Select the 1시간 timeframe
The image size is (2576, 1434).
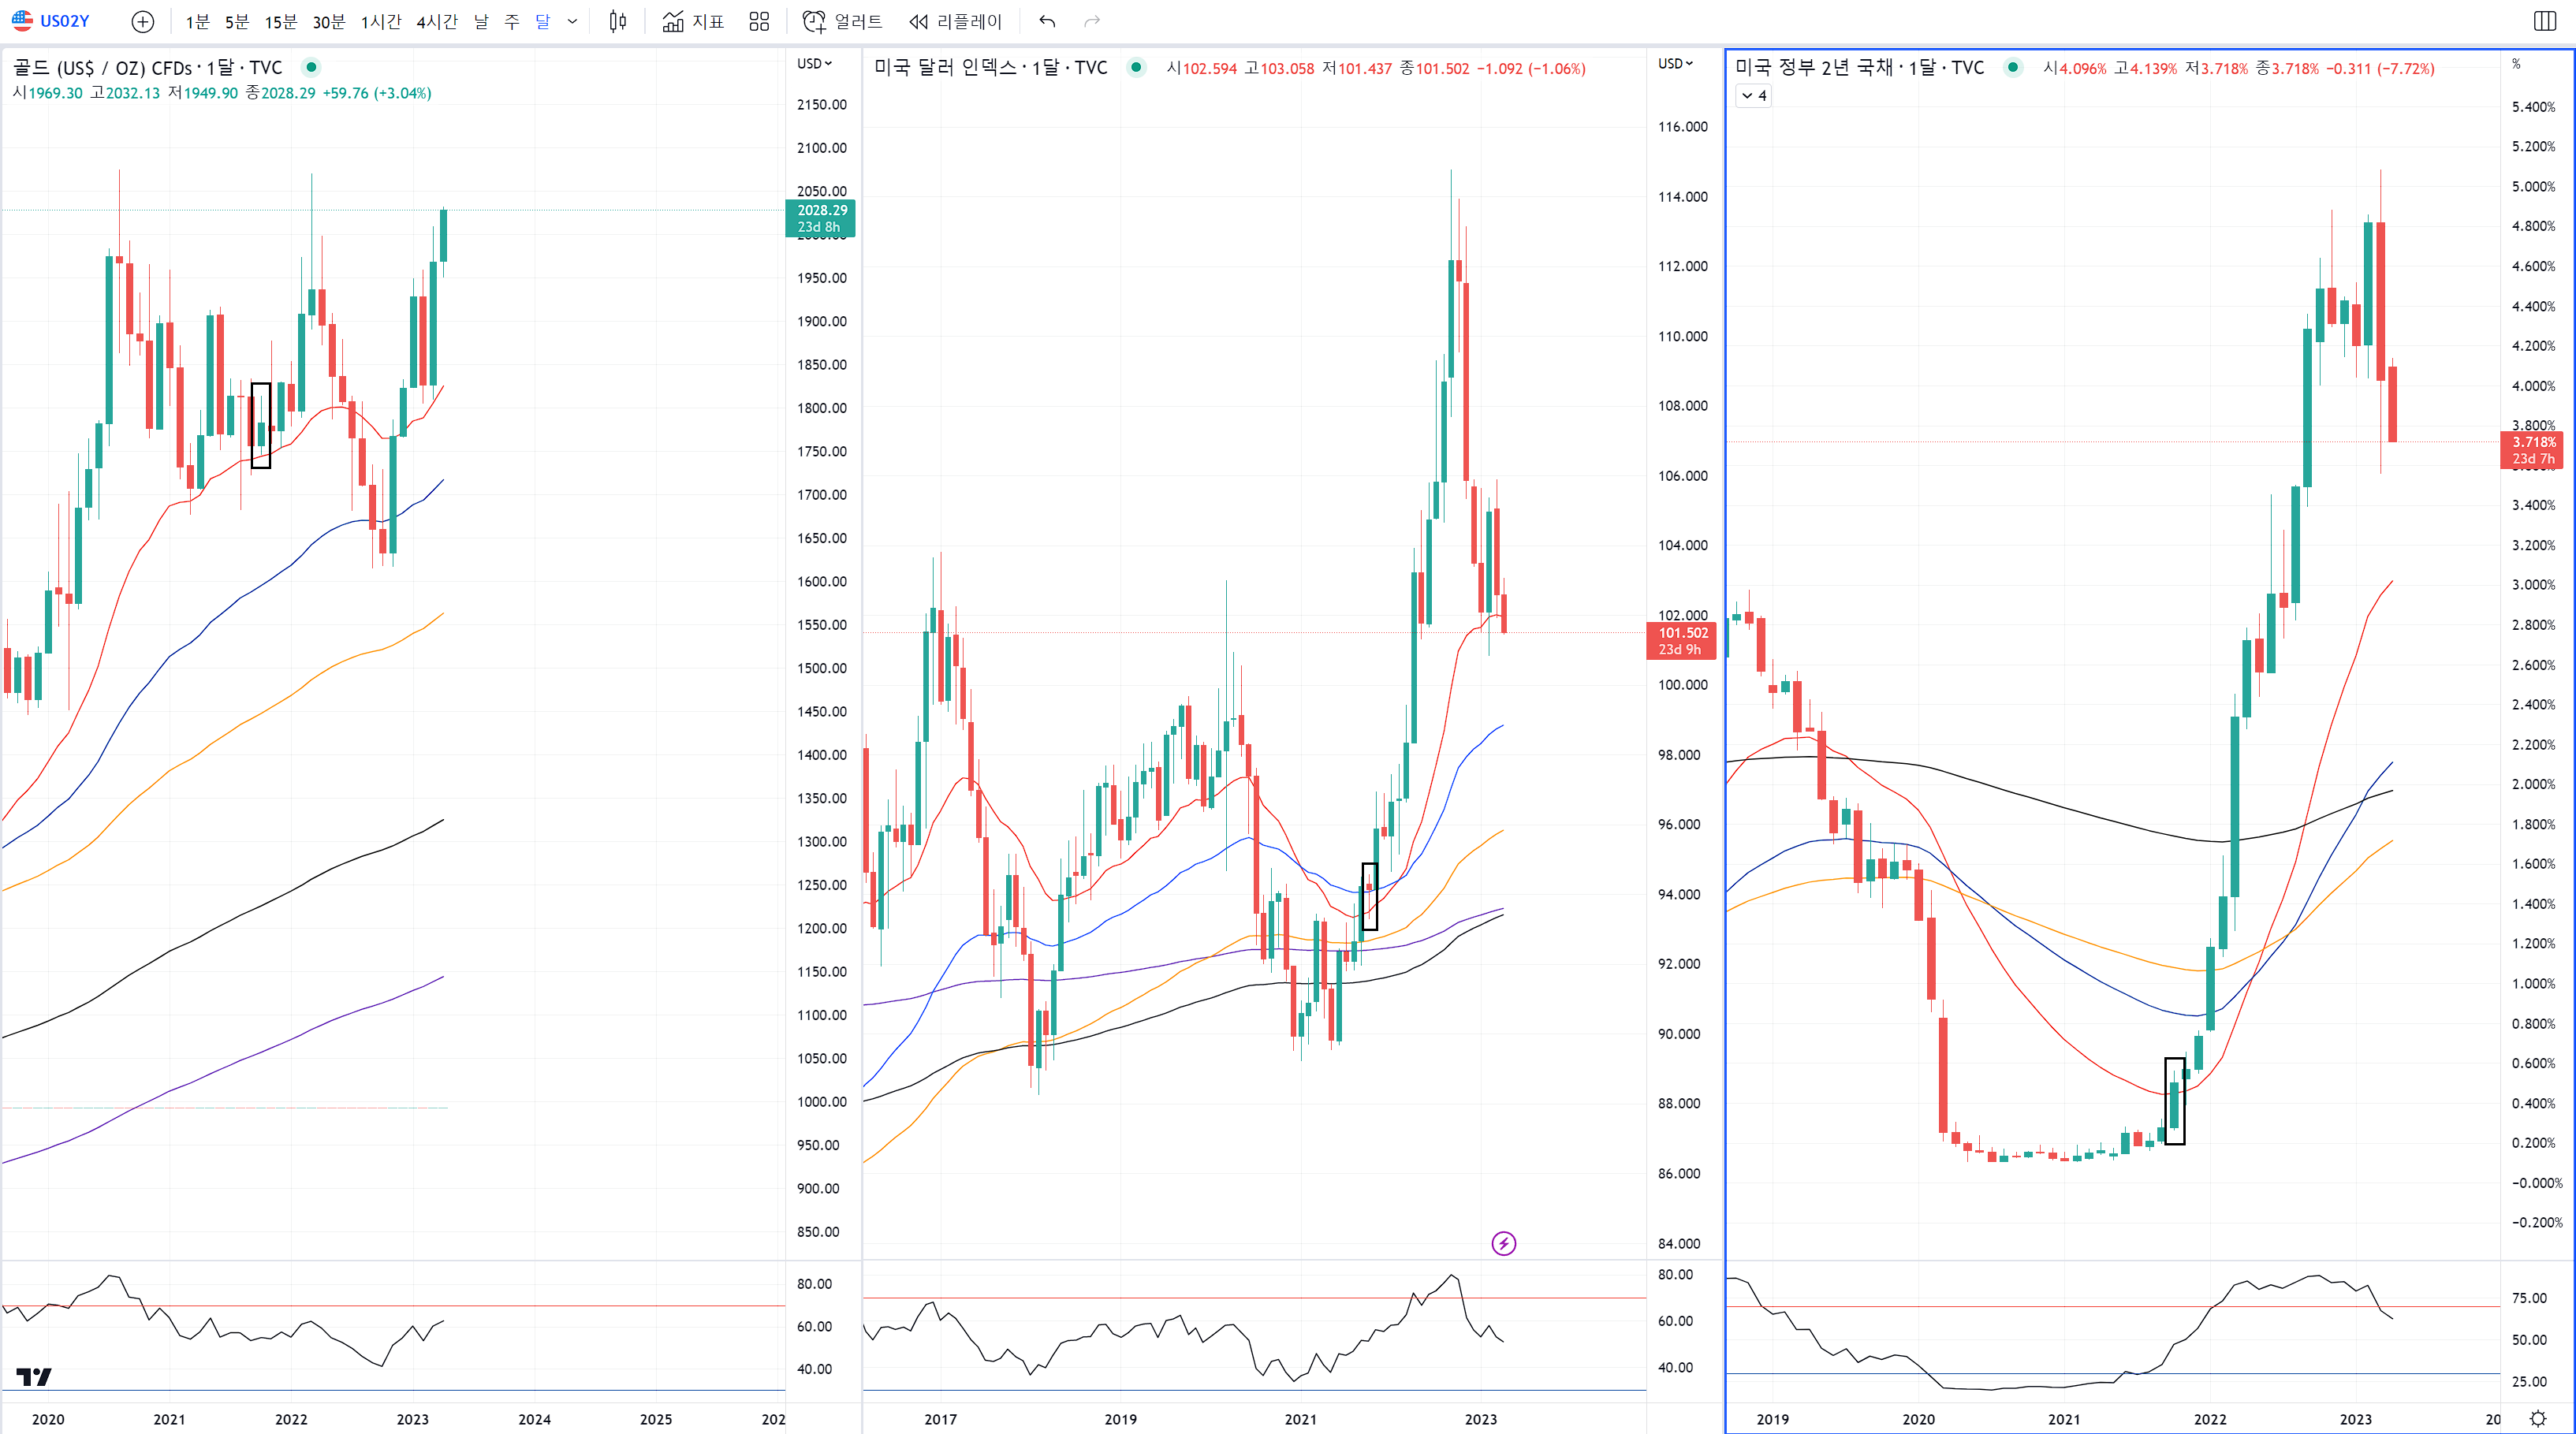(x=380, y=21)
